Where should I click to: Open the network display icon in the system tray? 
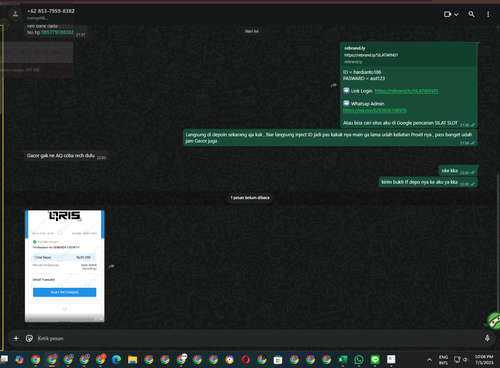(x=457, y=360)
